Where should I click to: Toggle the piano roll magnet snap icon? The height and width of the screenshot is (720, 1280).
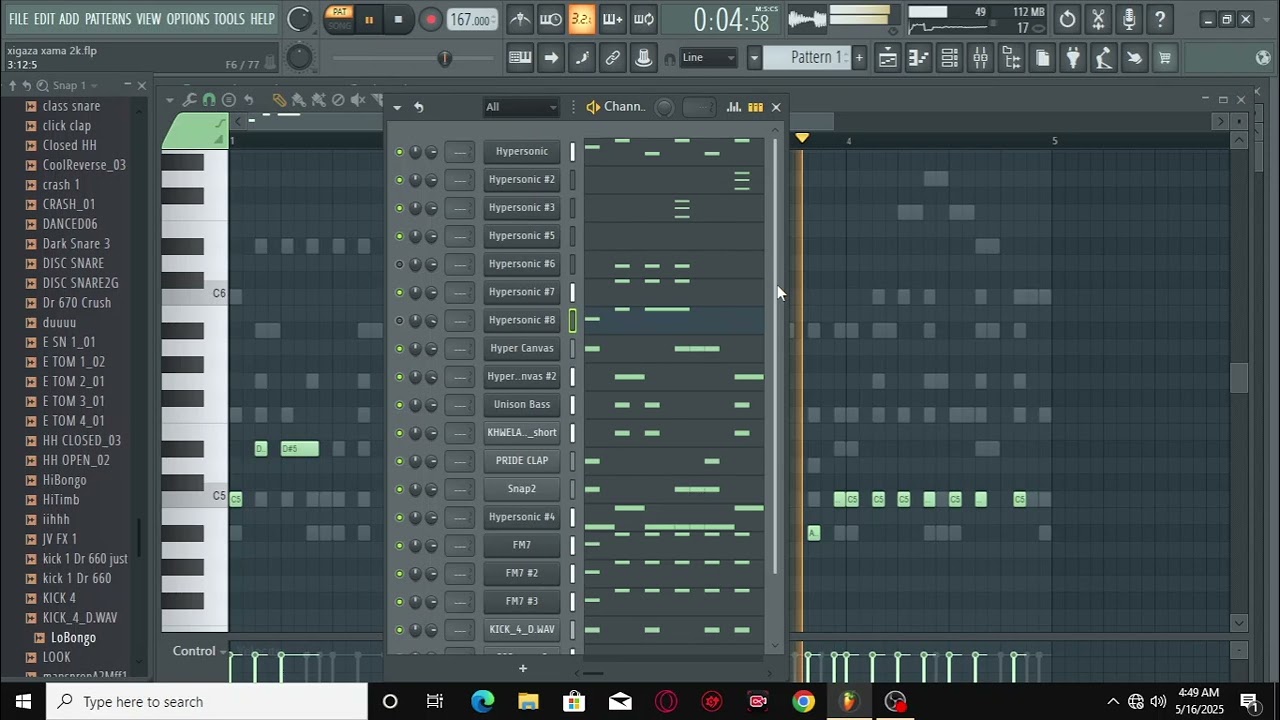209,100
